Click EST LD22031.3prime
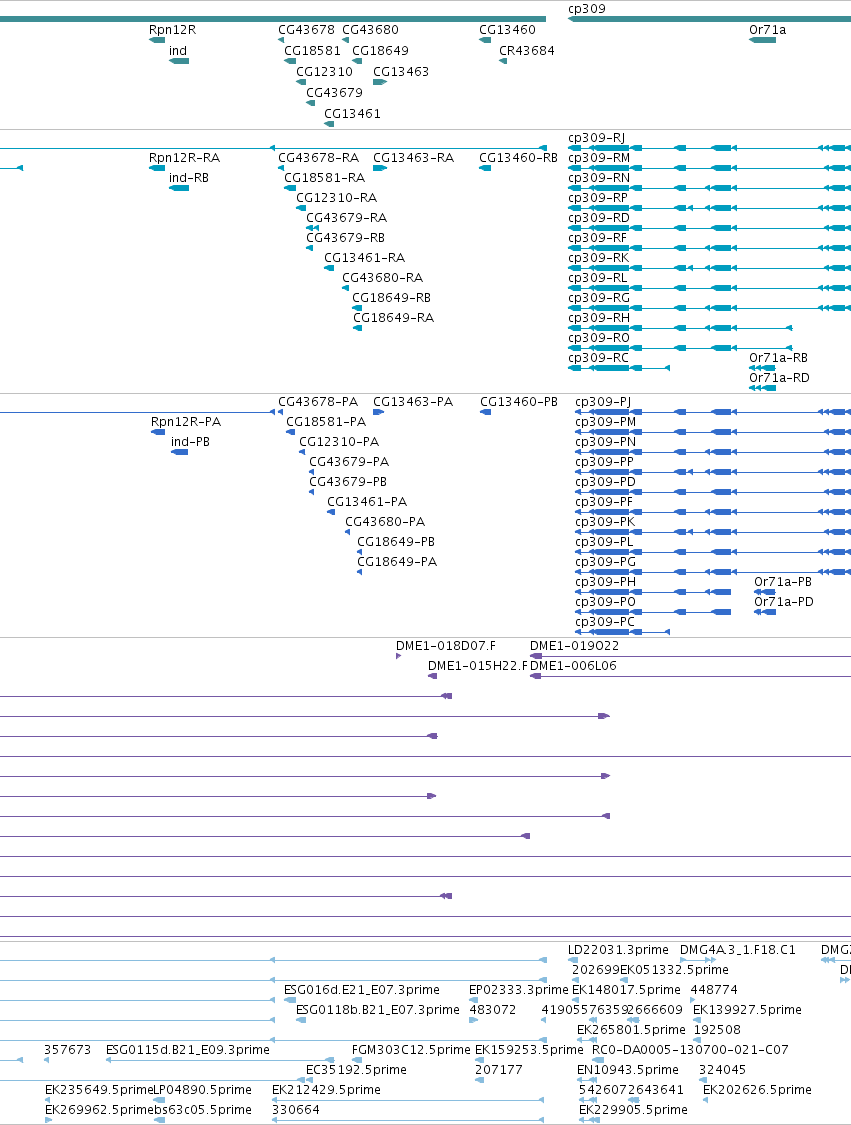 tap(618, 950)
